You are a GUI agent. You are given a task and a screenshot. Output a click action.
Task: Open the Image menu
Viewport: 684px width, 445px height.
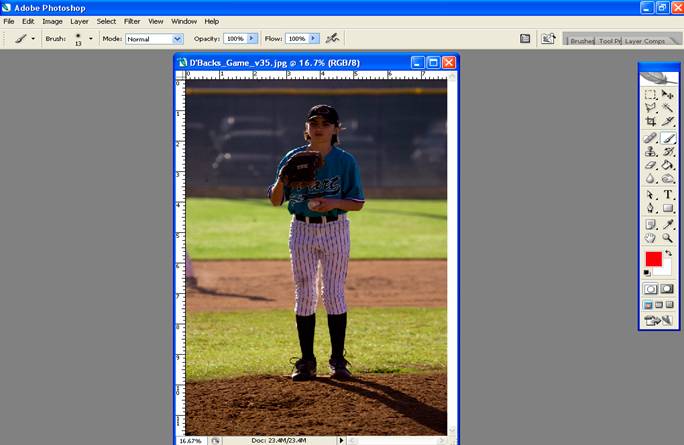coord(52,21)
